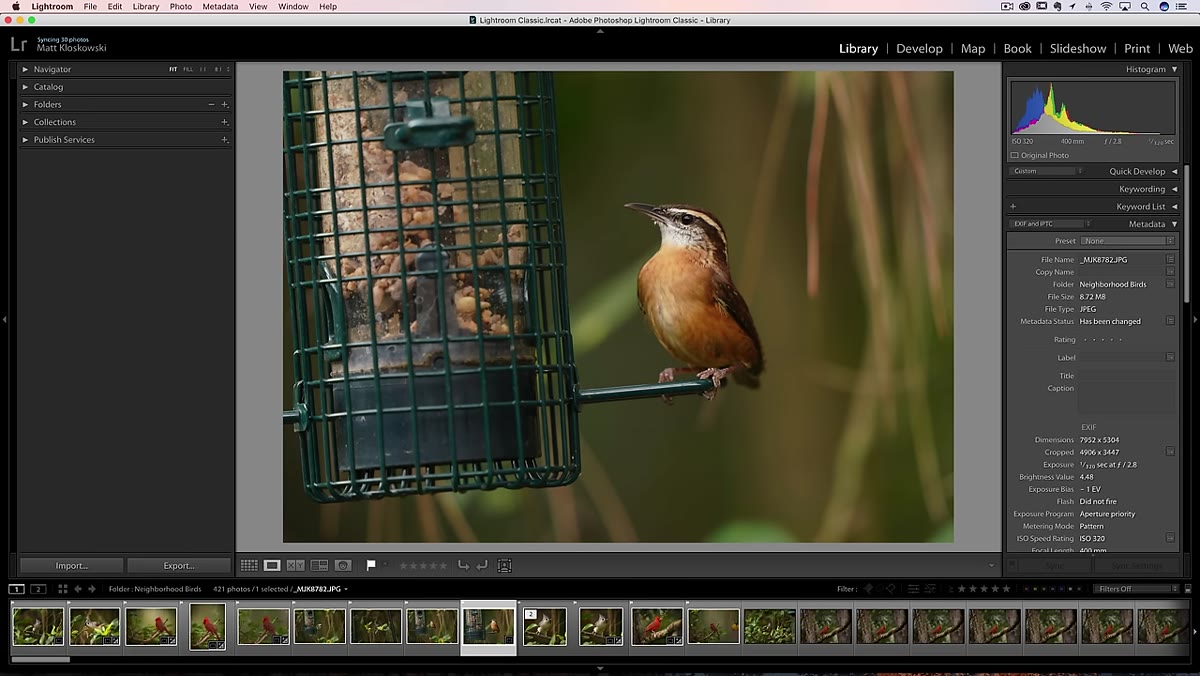The height and width of the screenshot is (676, 1200).
Task: Add folder with Folders plus icon
Action: click(225, 104)
